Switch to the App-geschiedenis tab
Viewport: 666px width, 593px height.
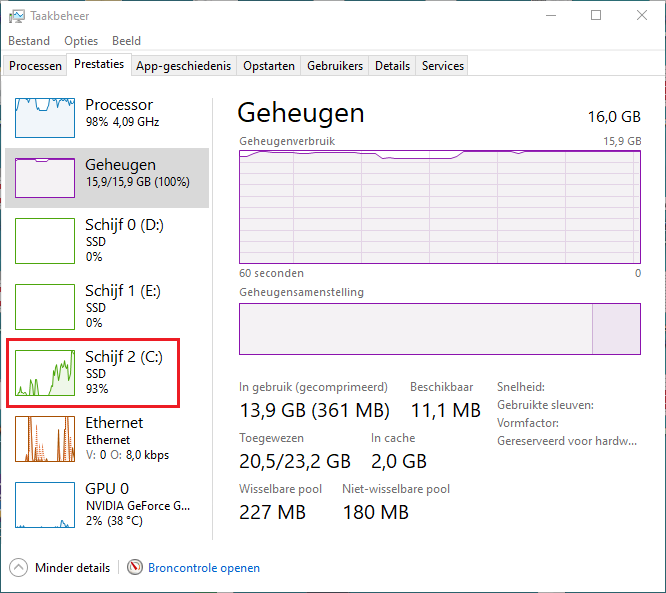point(183,66)
